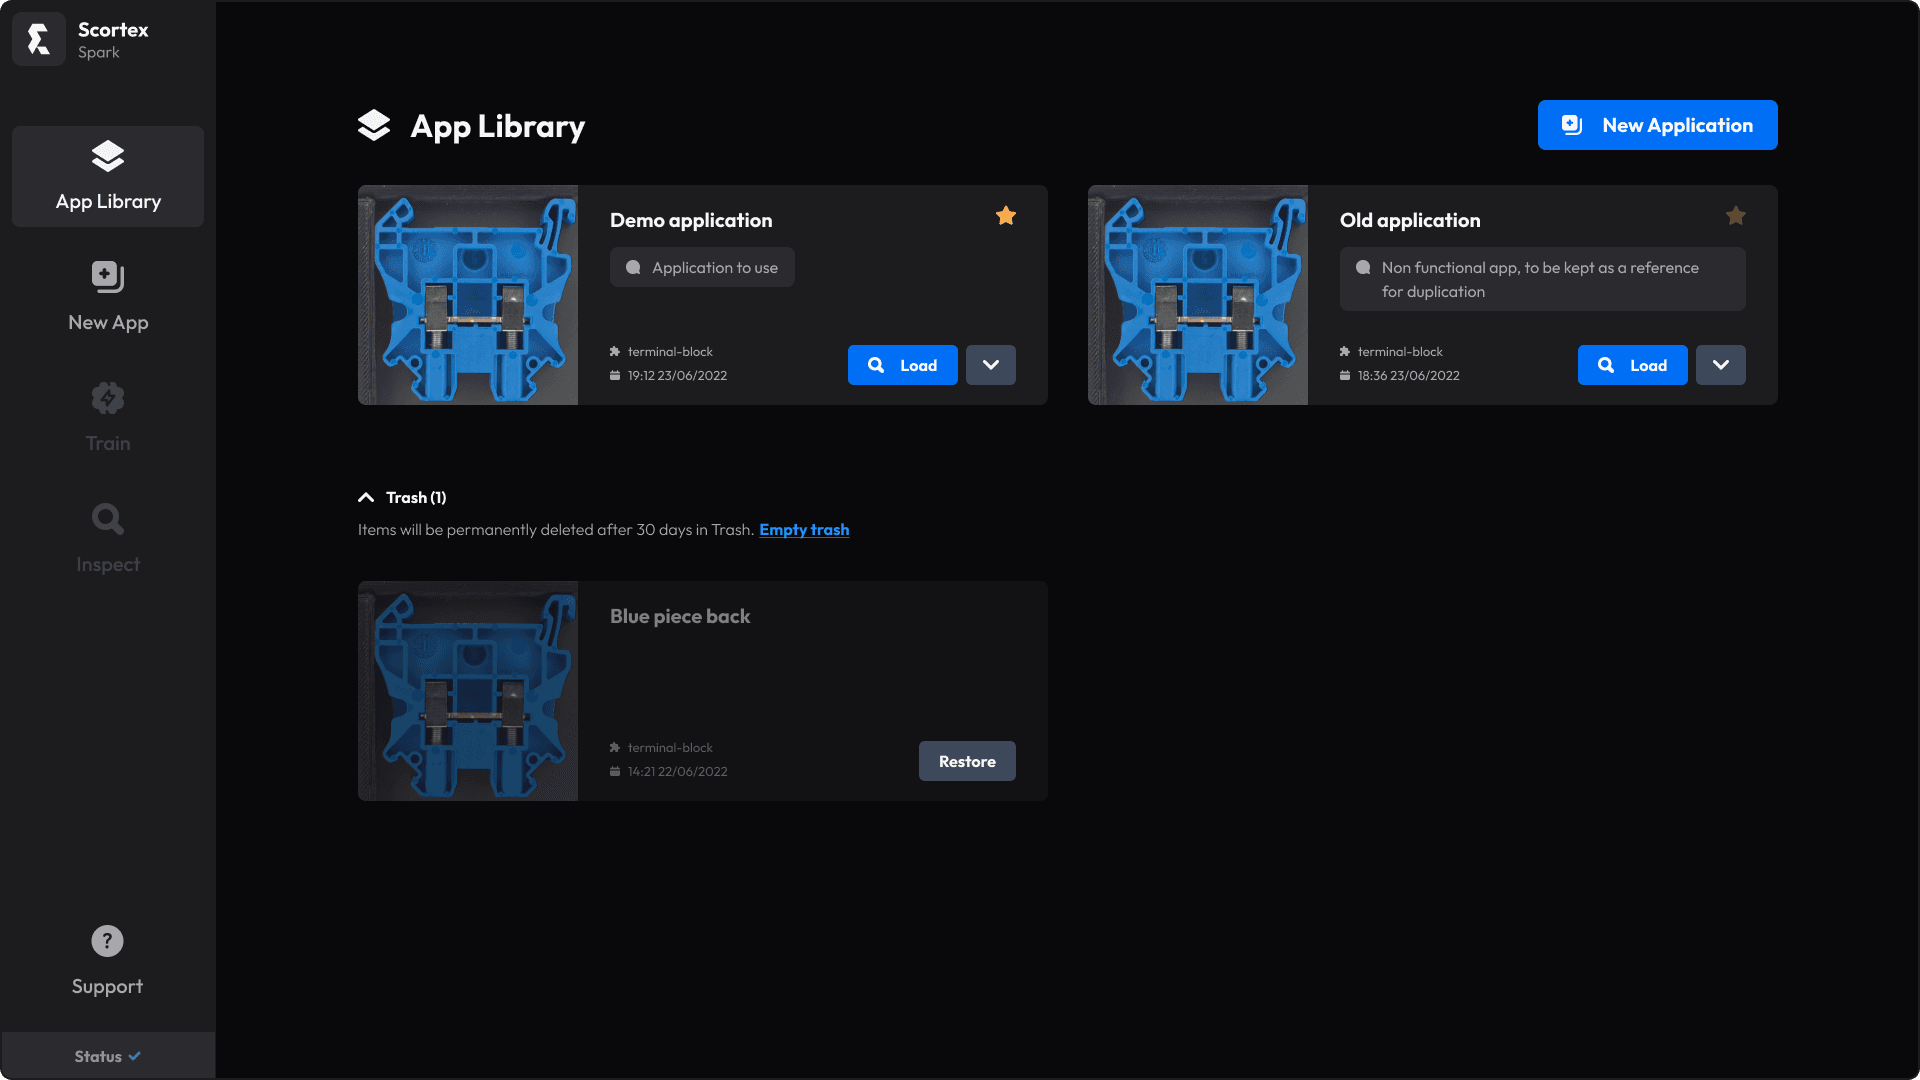Open the App Library sidebar section
Viewport: 1920px width, 1080px height.
[108, 176]
